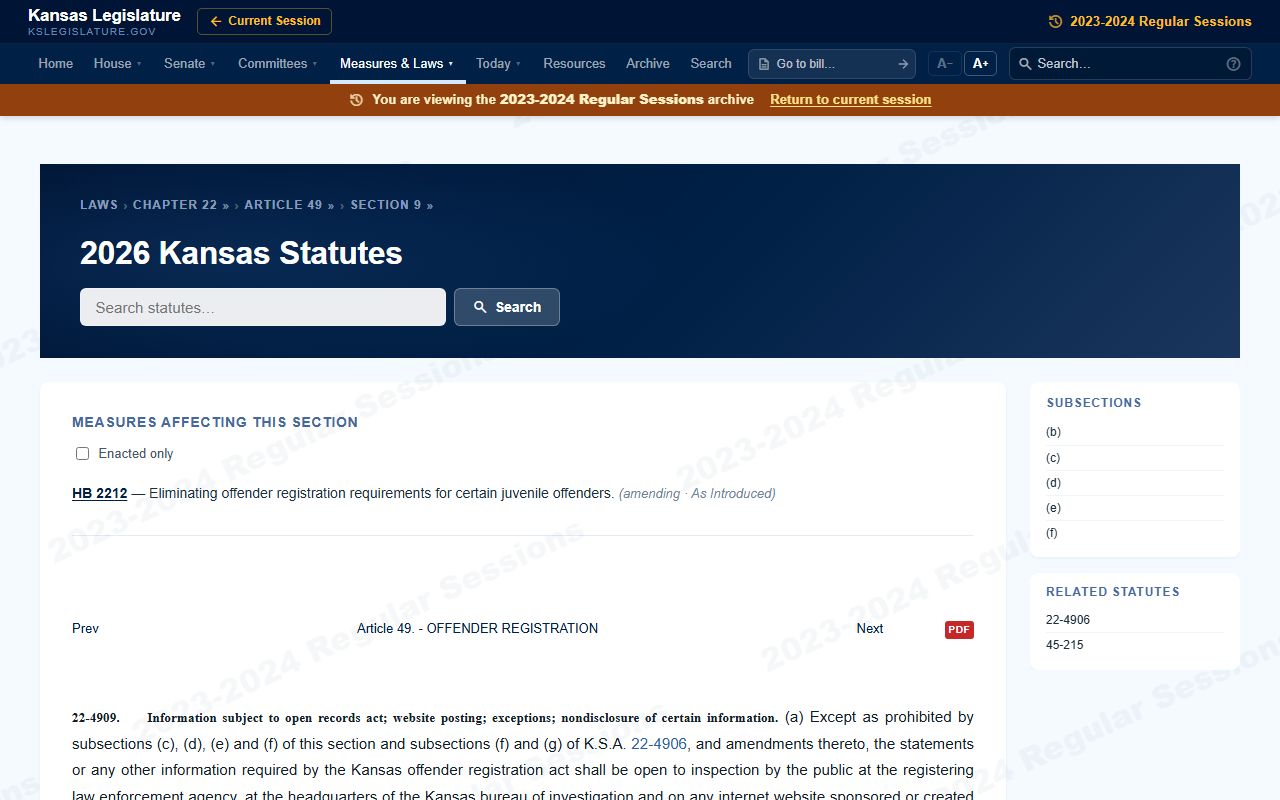The image size is (1280, 800).
Task: Go to Home in the navigation bar
Action: [56, 63]
